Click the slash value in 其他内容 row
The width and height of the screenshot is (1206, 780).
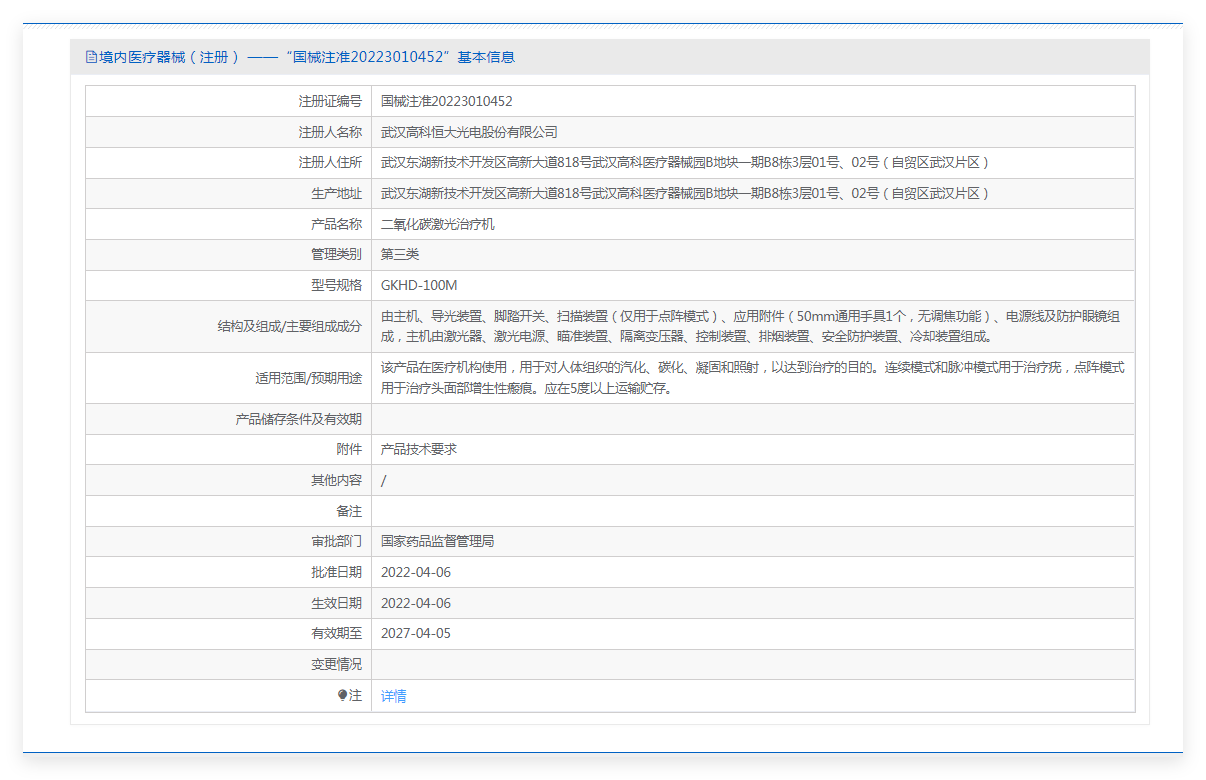click(x=384, y=481)
